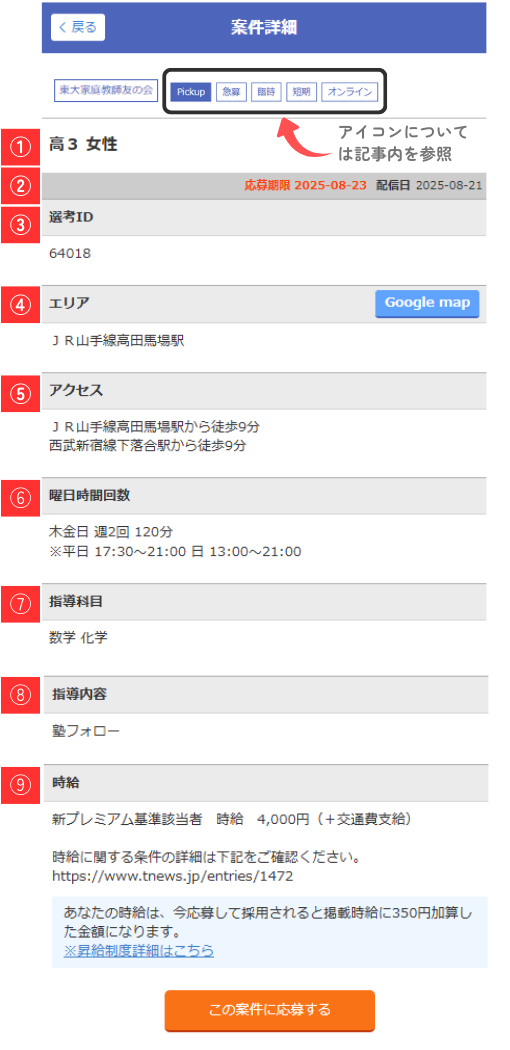Apply with この案件に応募する button
The image size is (510, 1050).
tap(270, 1010)
